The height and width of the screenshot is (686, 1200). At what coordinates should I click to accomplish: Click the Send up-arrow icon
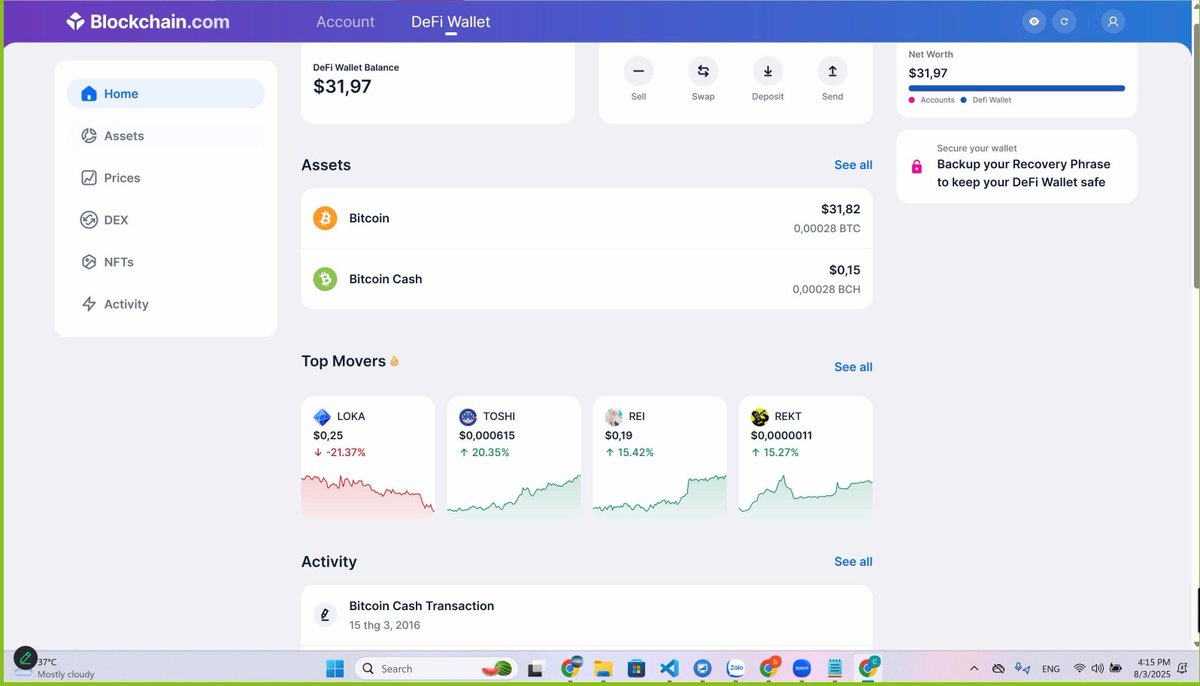pos(832,71)
